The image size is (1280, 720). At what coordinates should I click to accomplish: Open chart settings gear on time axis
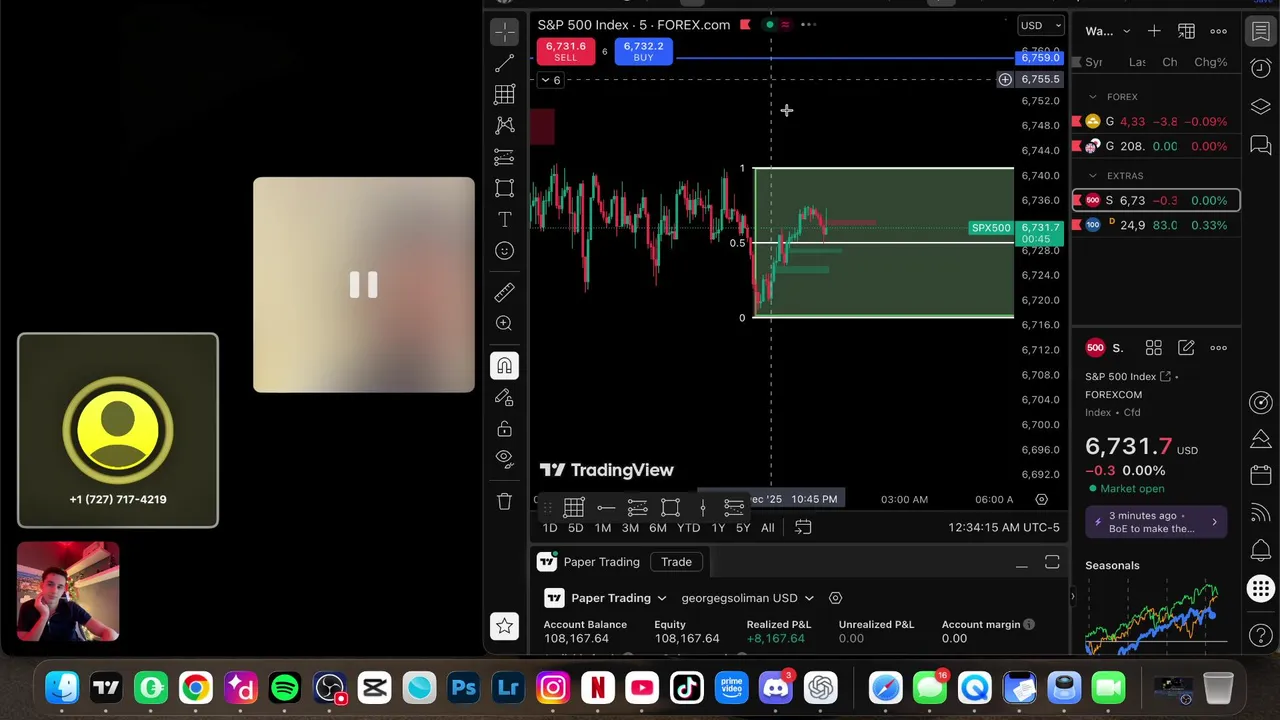[x=1042, y=499]
